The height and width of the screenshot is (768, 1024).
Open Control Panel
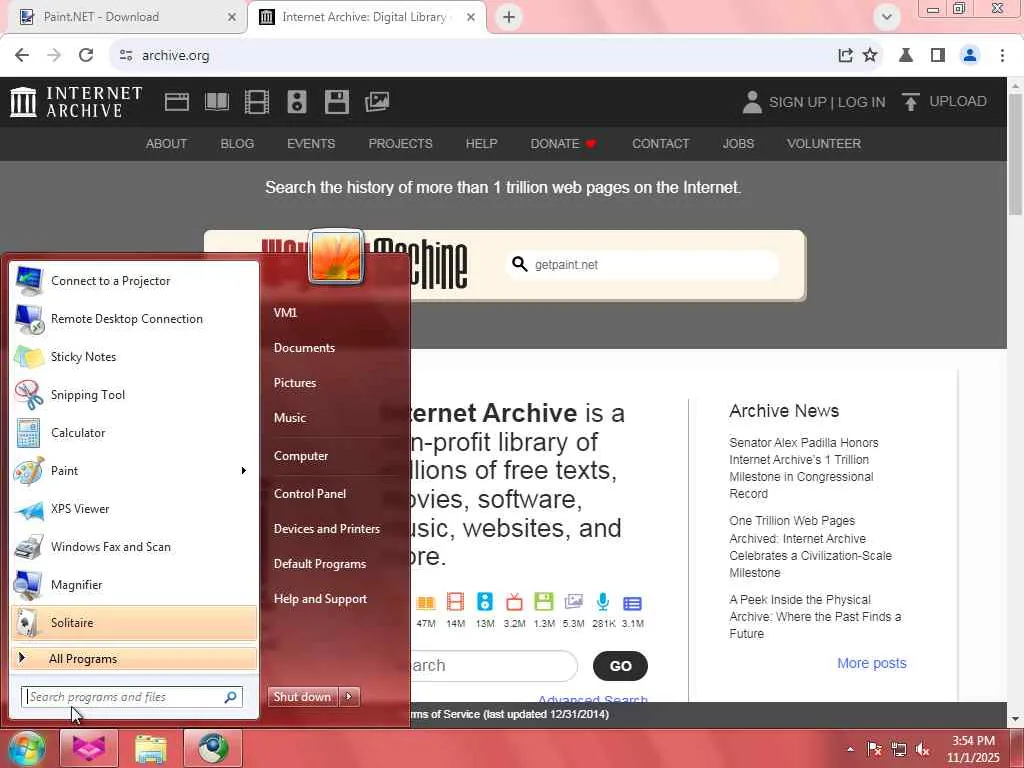[x=310, y=494]
